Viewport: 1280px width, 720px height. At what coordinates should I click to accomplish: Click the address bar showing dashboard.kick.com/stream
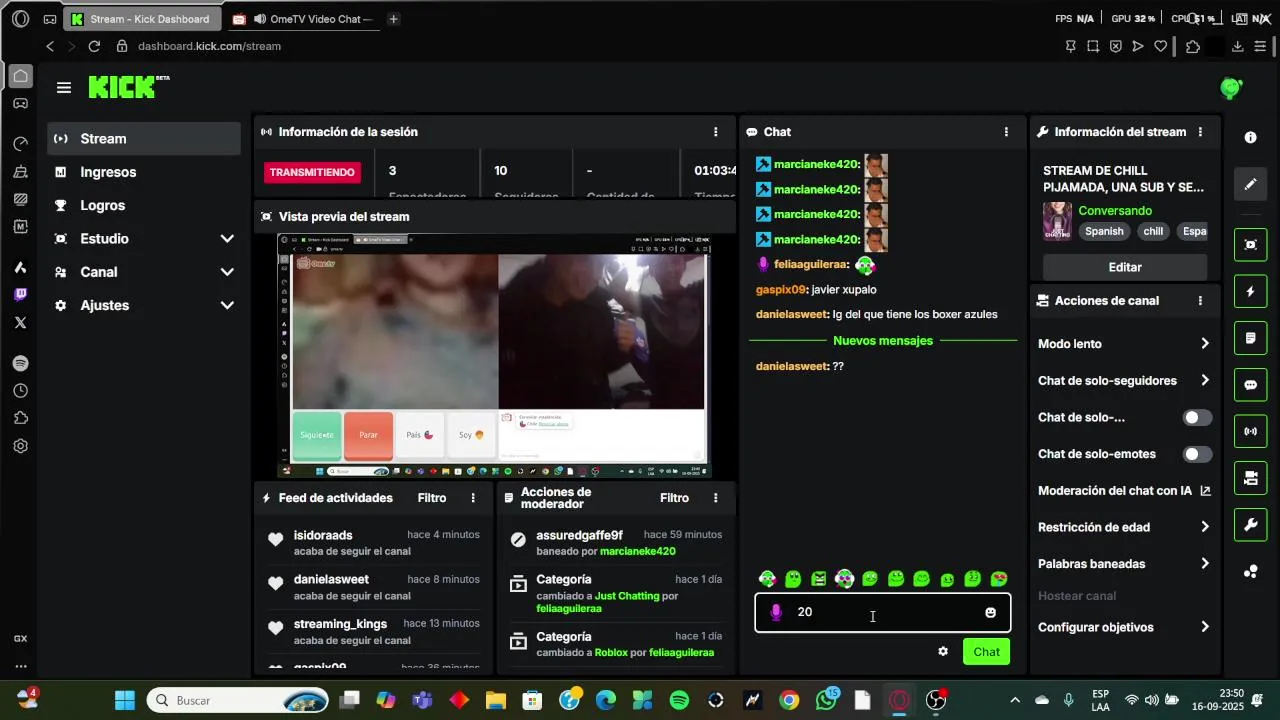(x=209, y=46)
